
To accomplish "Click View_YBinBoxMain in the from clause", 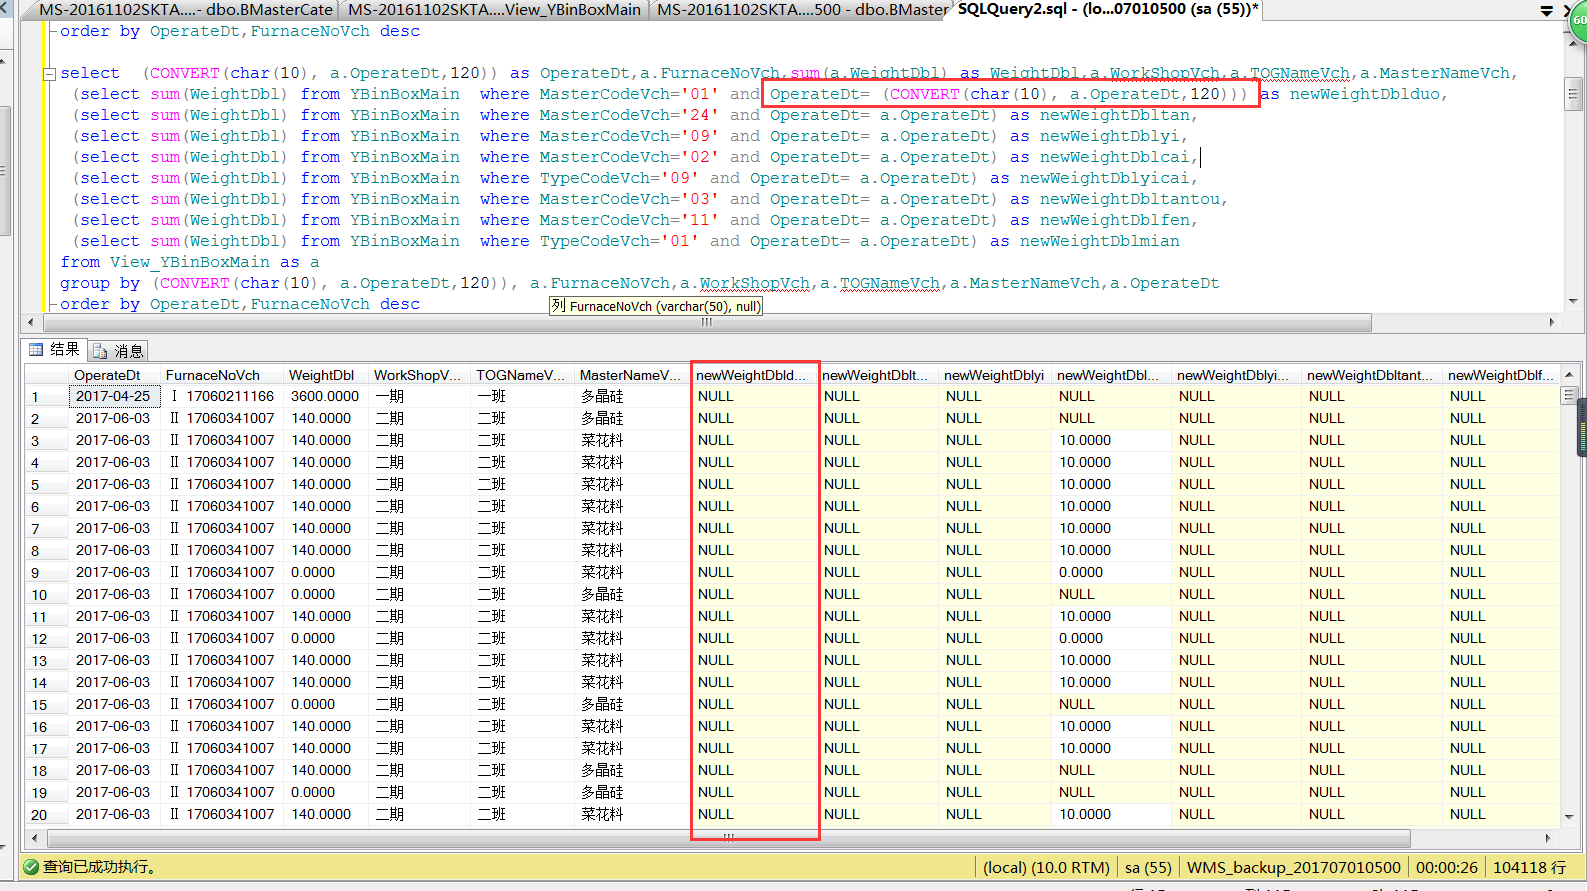I will point(190,262).
